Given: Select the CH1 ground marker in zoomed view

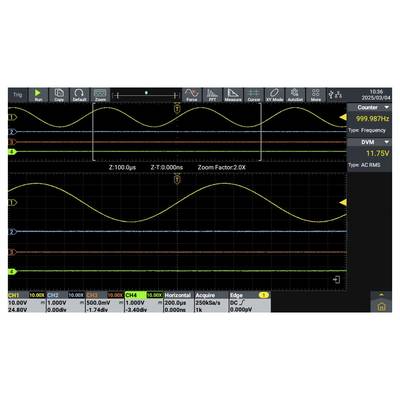Looking at the screenshot, I should coord(13,202).
